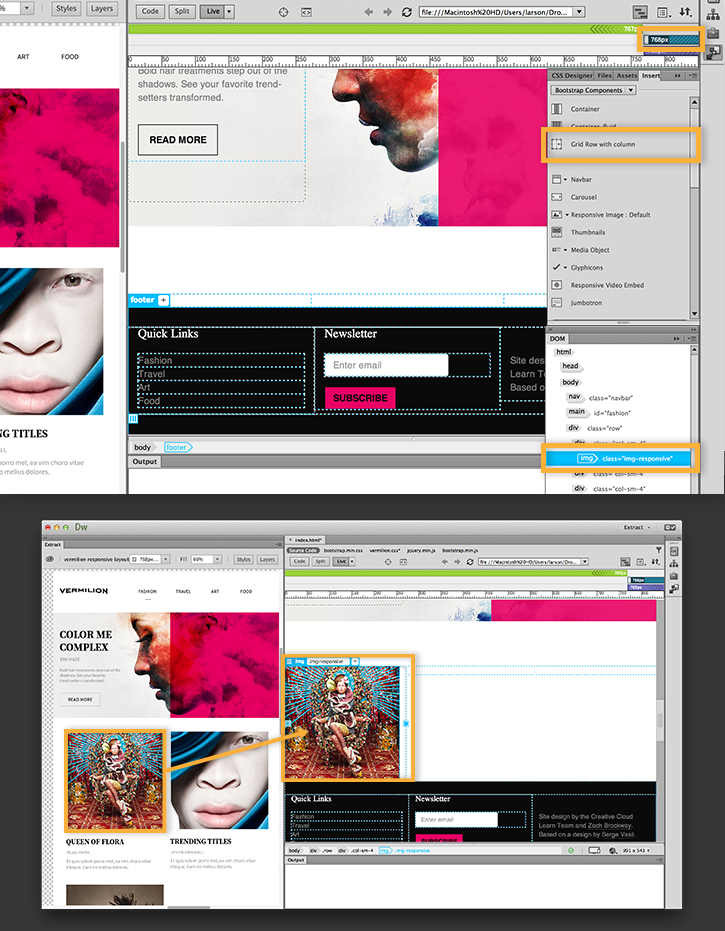Refresh live view in lower window toolbar
This screenshot has height=931, width=725.
point(470,561)
